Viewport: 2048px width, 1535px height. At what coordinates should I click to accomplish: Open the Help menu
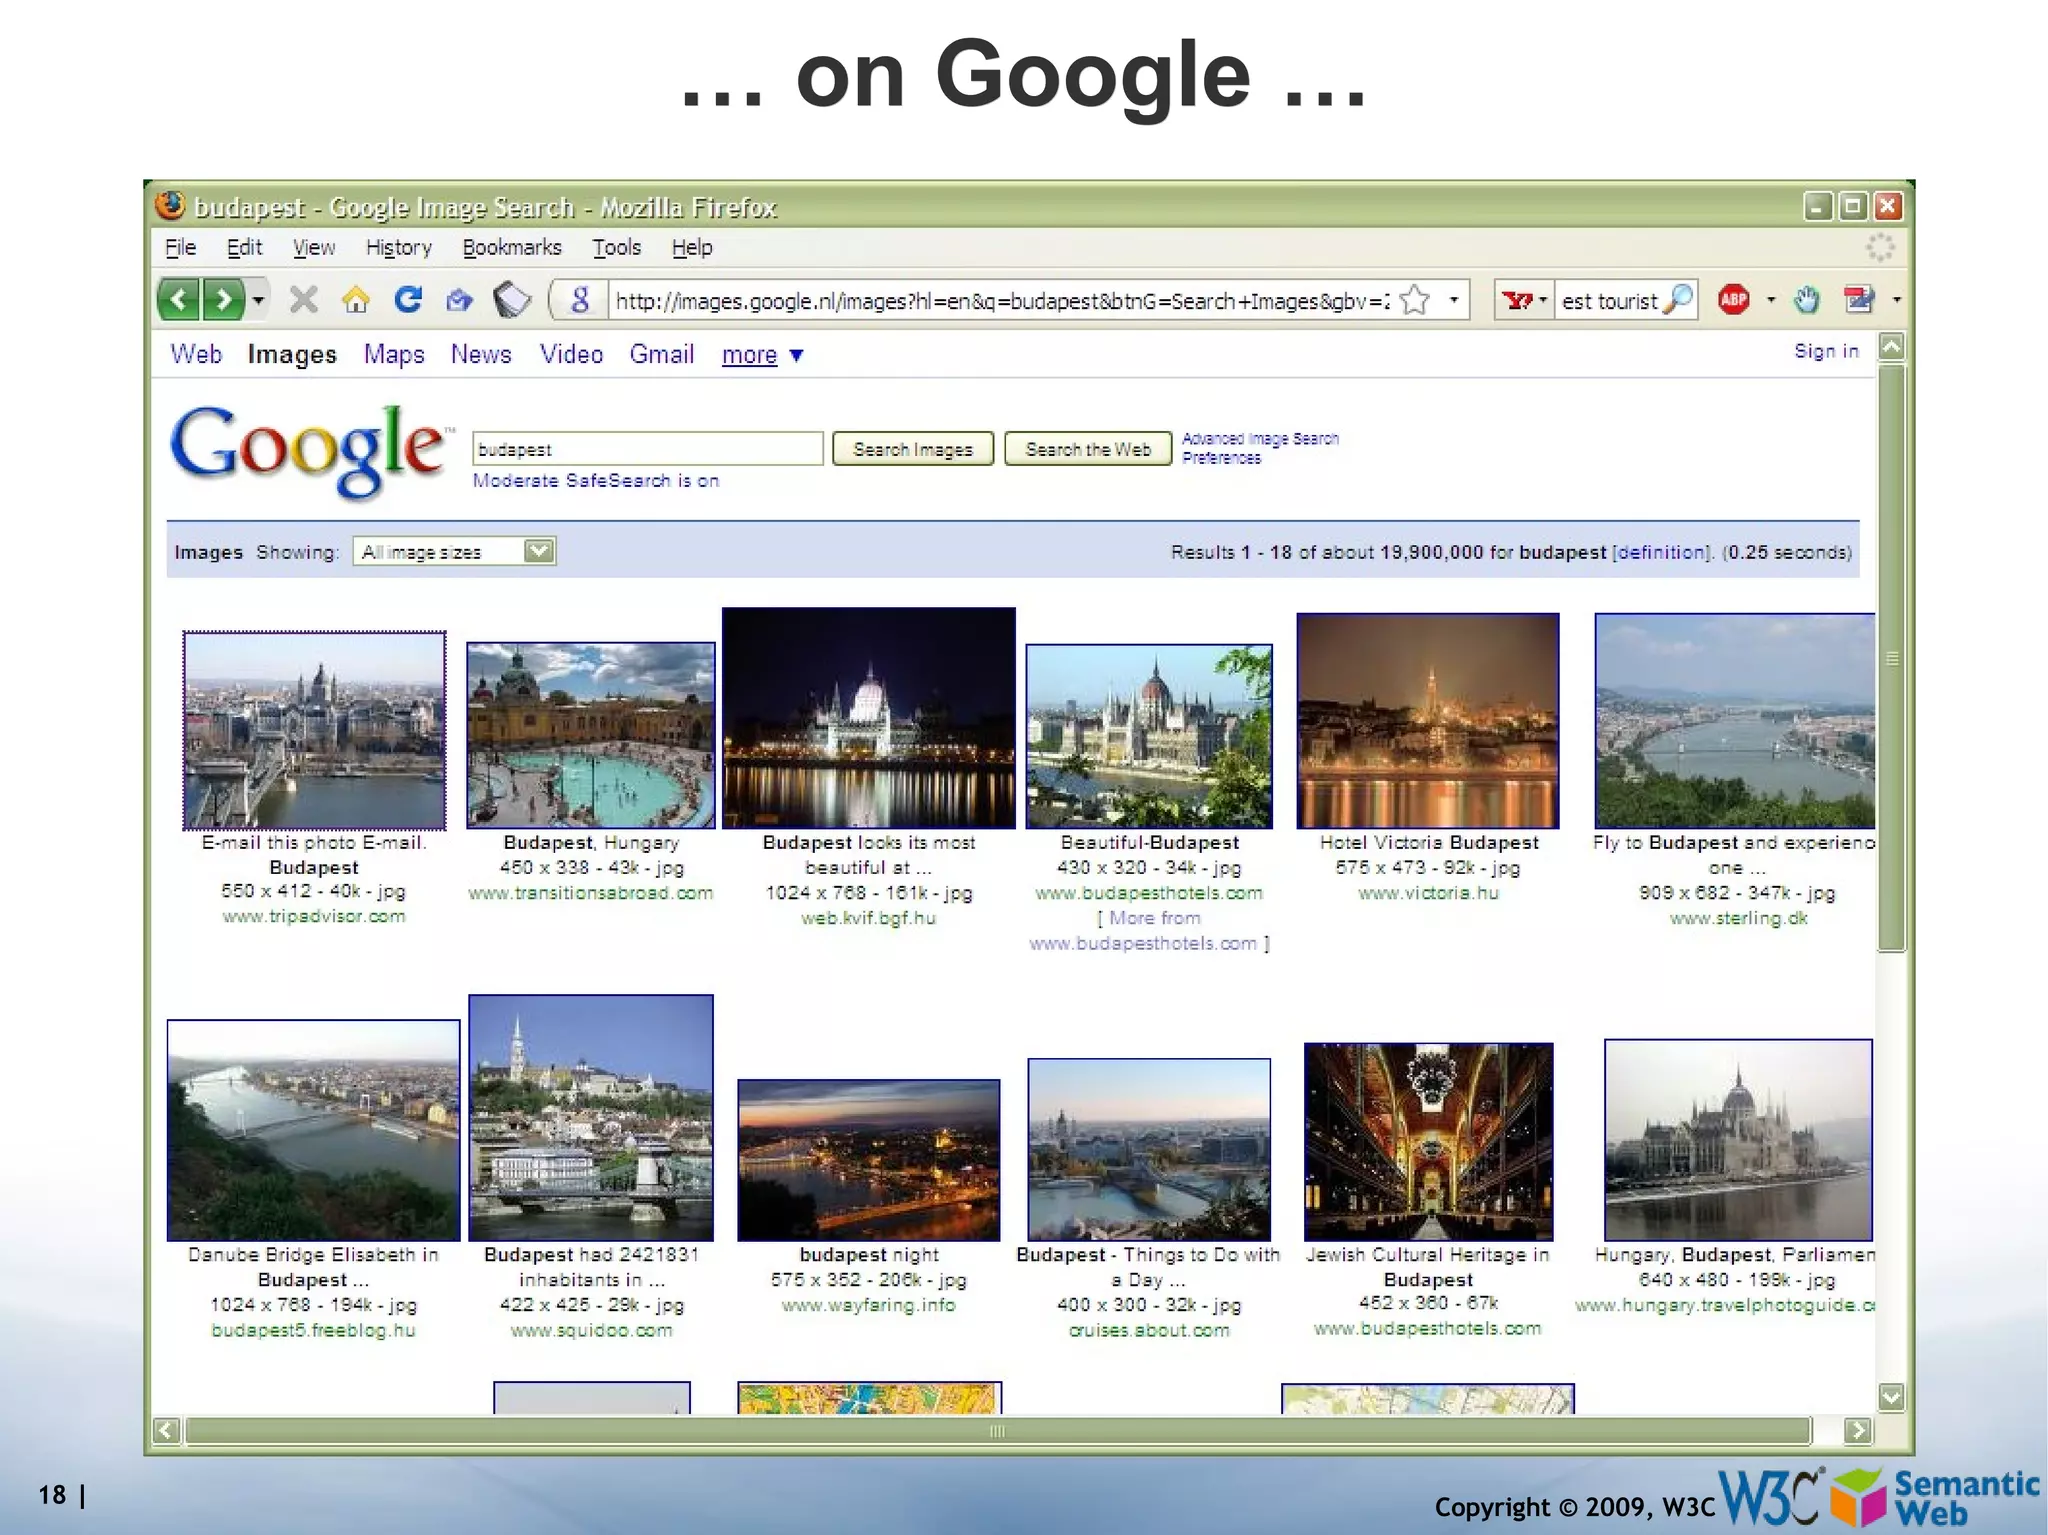pyautogui.click(x=692, y=247)
